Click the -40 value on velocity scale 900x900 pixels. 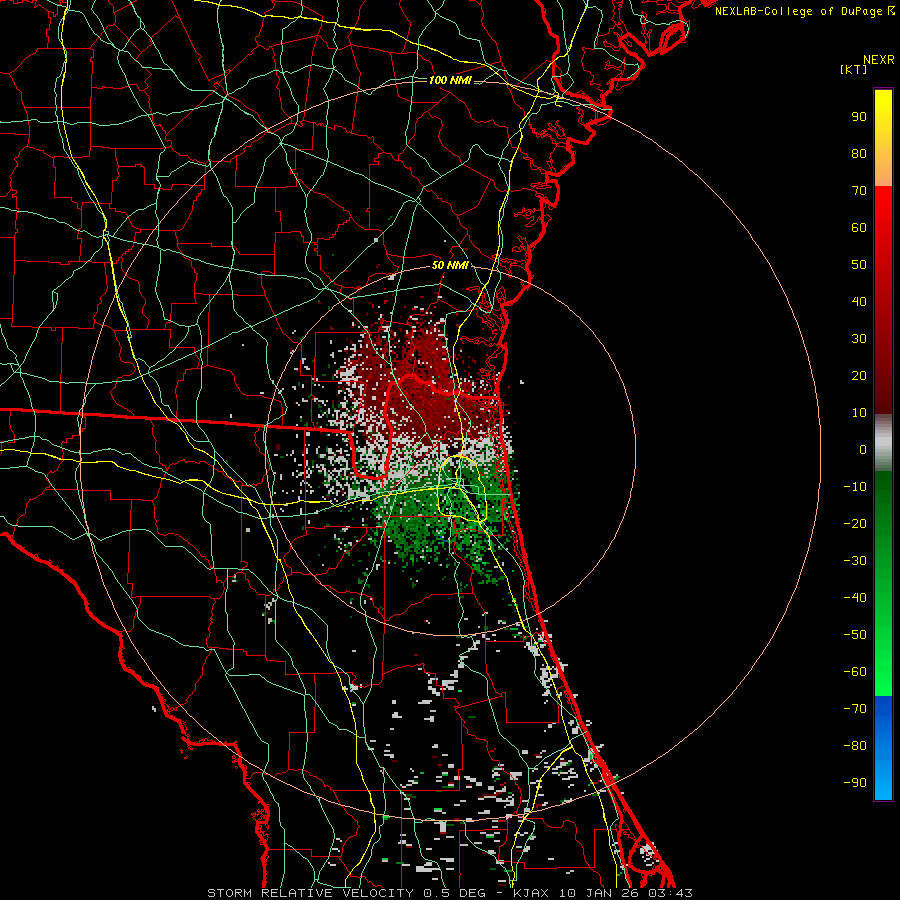855,598
